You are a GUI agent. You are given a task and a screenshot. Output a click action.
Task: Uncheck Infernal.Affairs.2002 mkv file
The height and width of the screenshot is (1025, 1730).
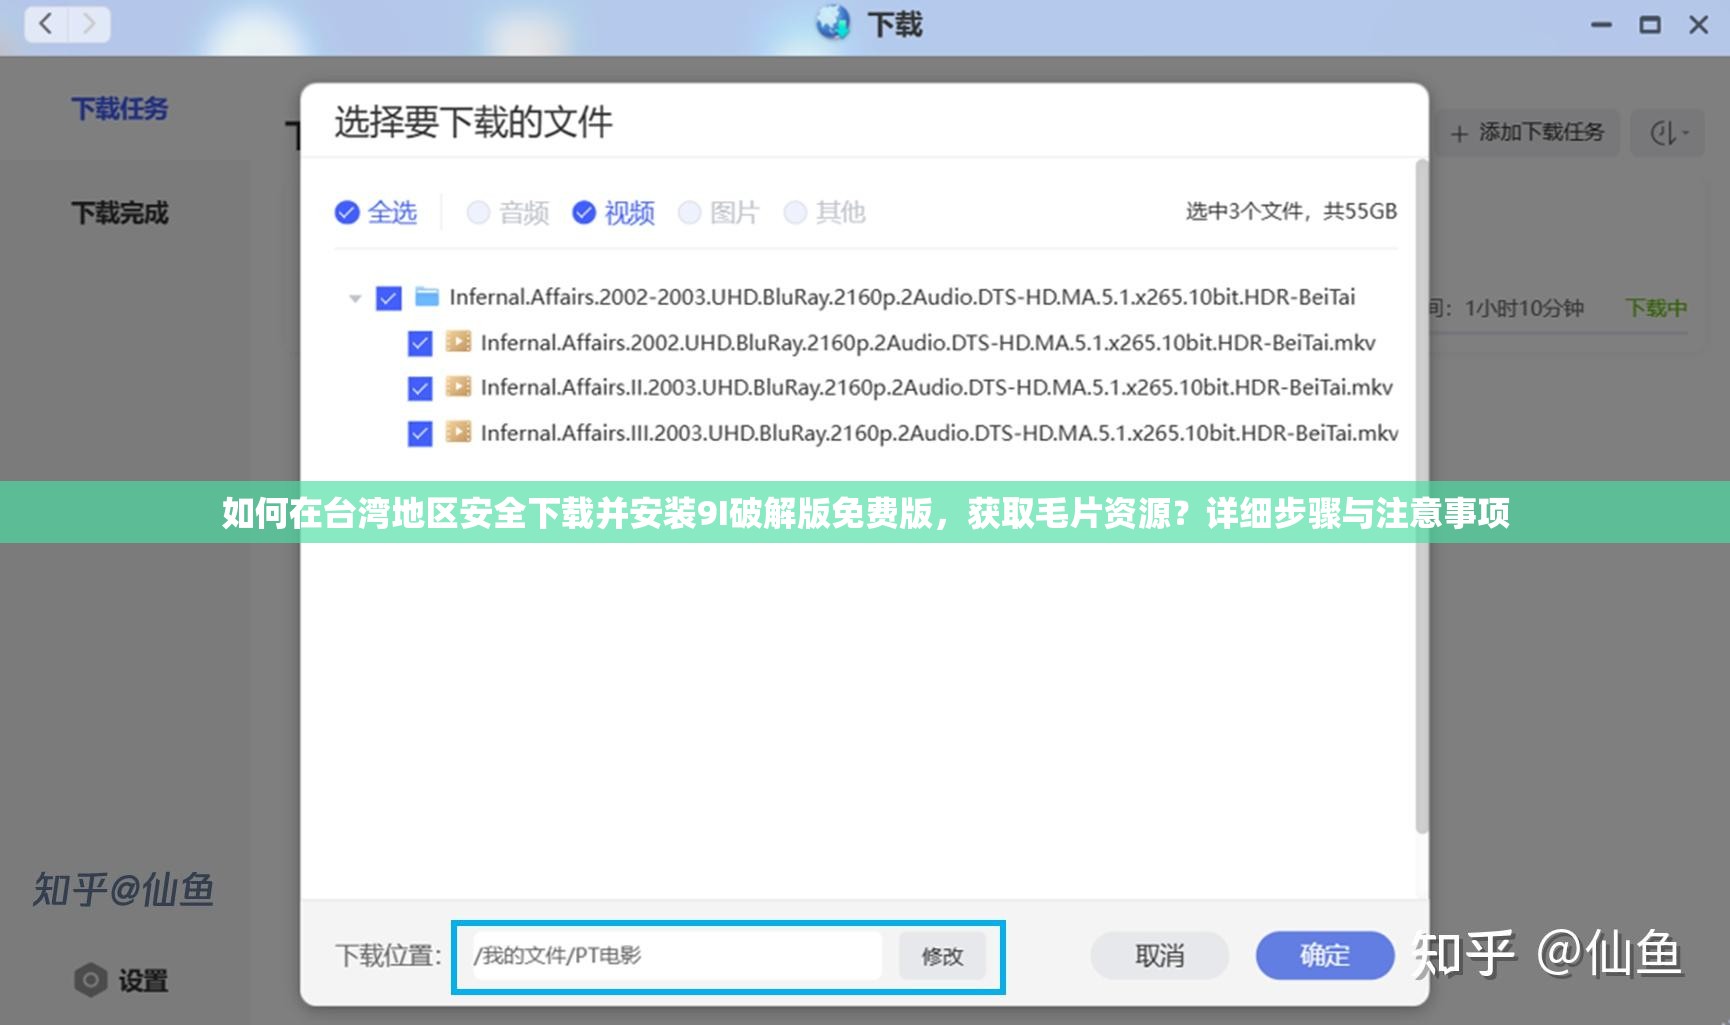coord(421,342)
